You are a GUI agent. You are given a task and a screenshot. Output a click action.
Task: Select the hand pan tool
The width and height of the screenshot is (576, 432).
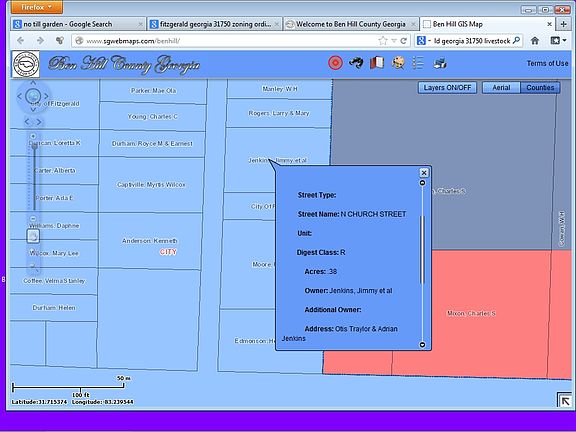(33, 236)
